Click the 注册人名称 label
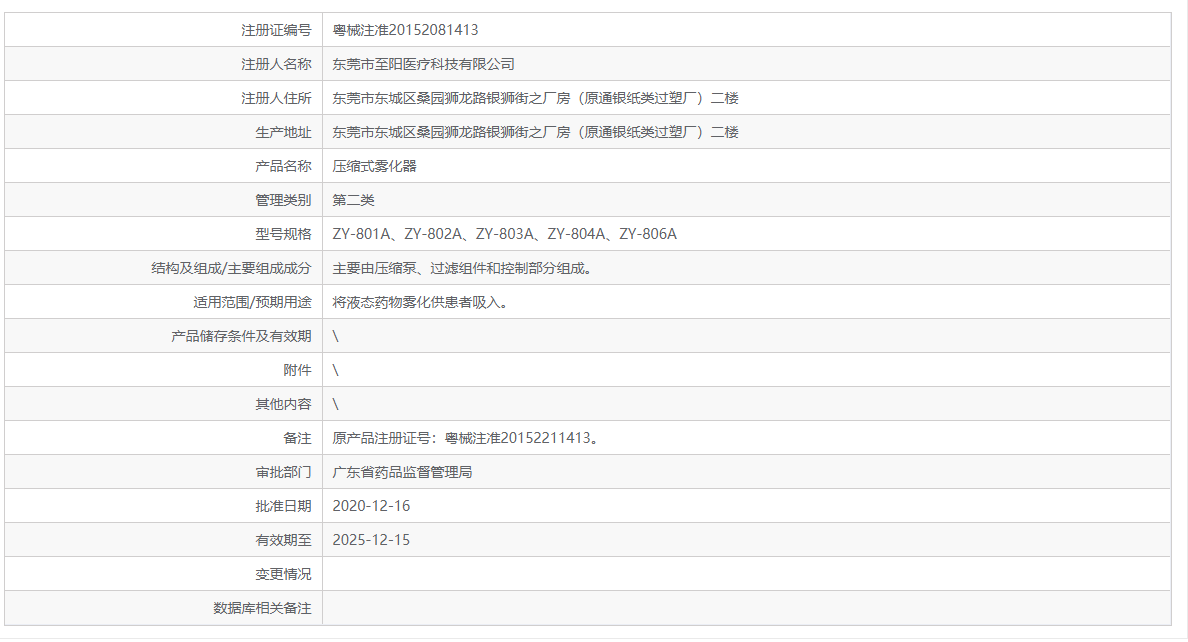This screenshot has width=1188, height=642. pyautogui.click(x=276, y=64)
